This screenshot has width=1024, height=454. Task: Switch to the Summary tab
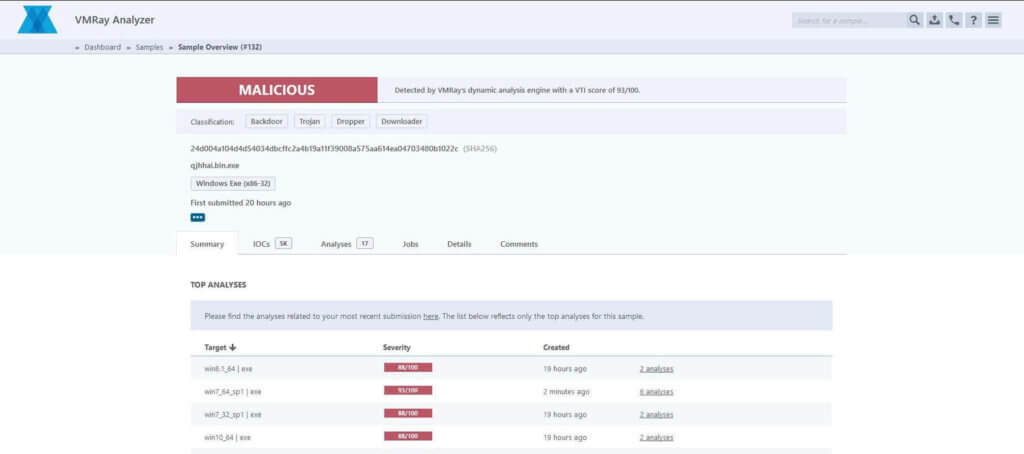[207, 244]
